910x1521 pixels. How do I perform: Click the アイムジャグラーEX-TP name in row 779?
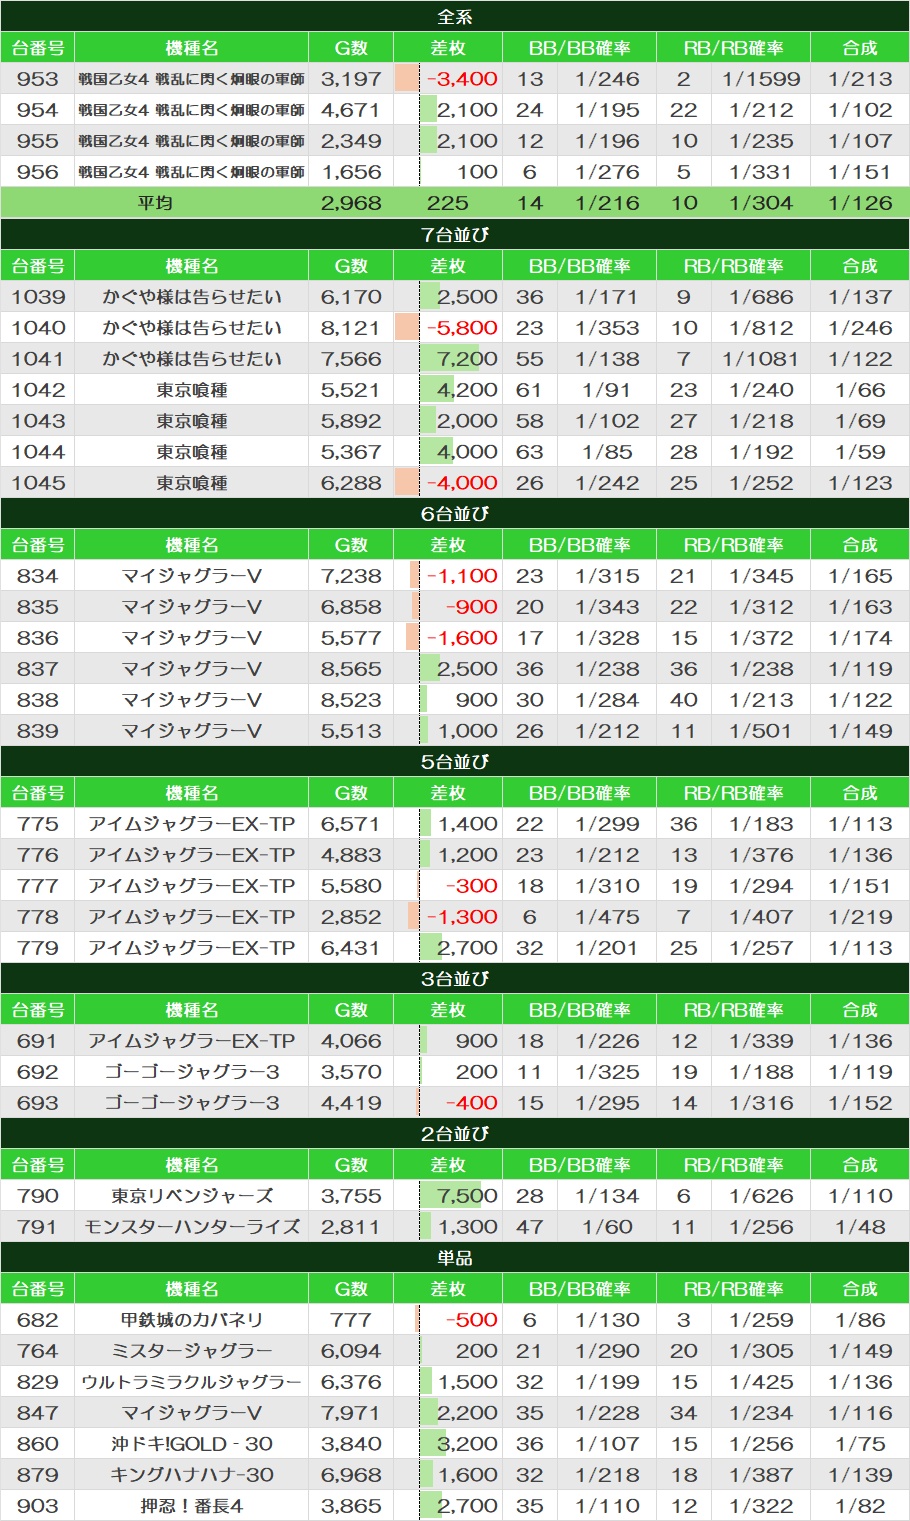pyautogui.click(x=192, y=948)
